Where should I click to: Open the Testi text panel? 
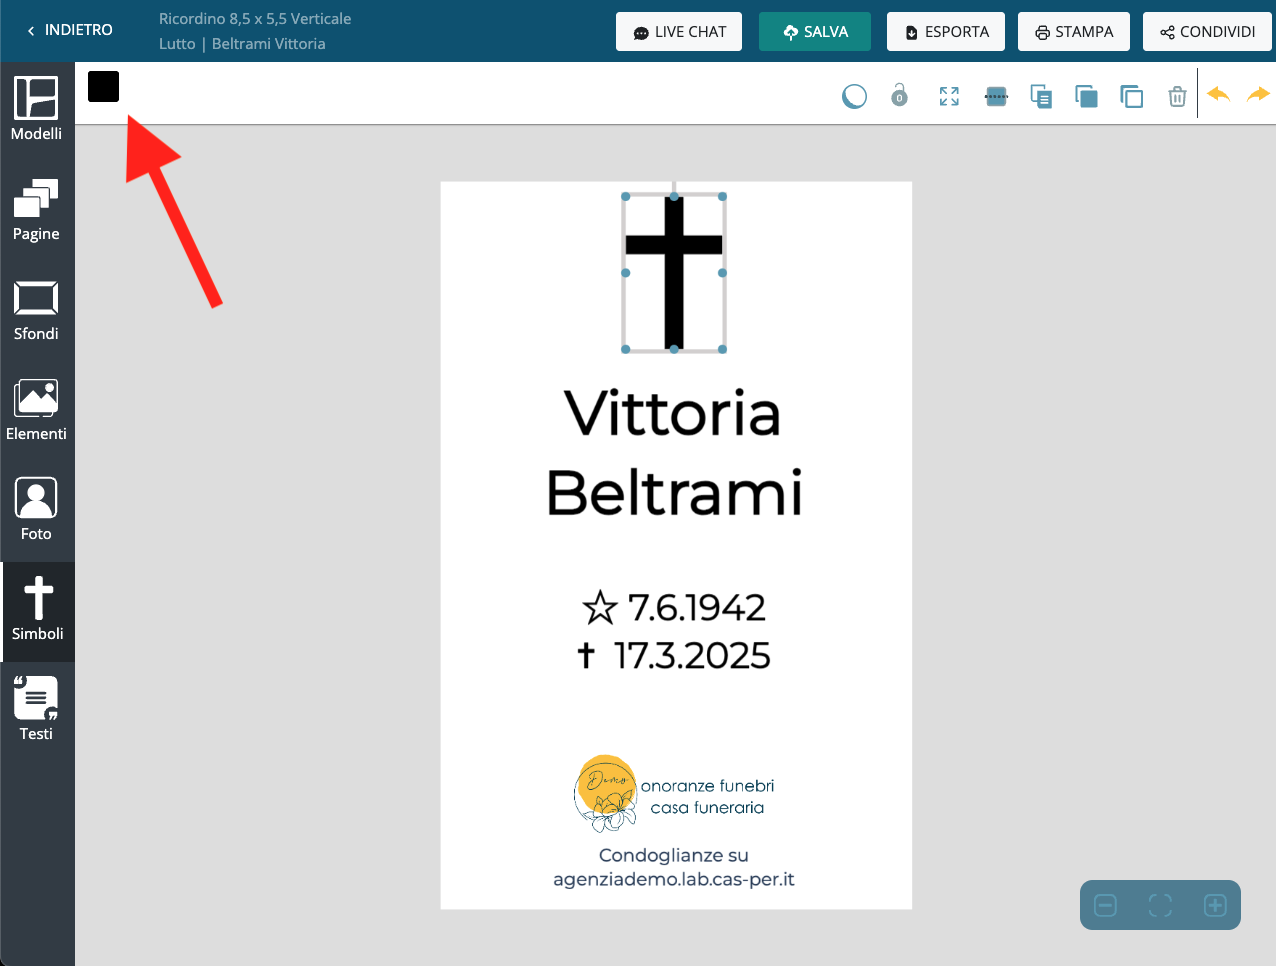36,710
